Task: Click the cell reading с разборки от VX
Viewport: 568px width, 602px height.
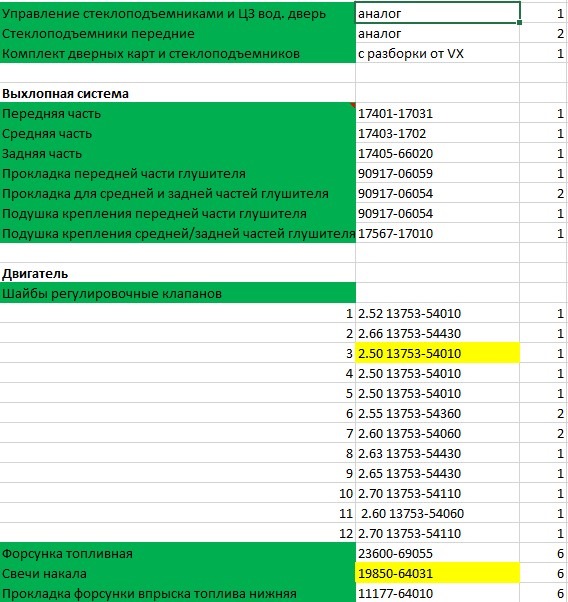Action: pyautogui.click(x=437, y=53)
